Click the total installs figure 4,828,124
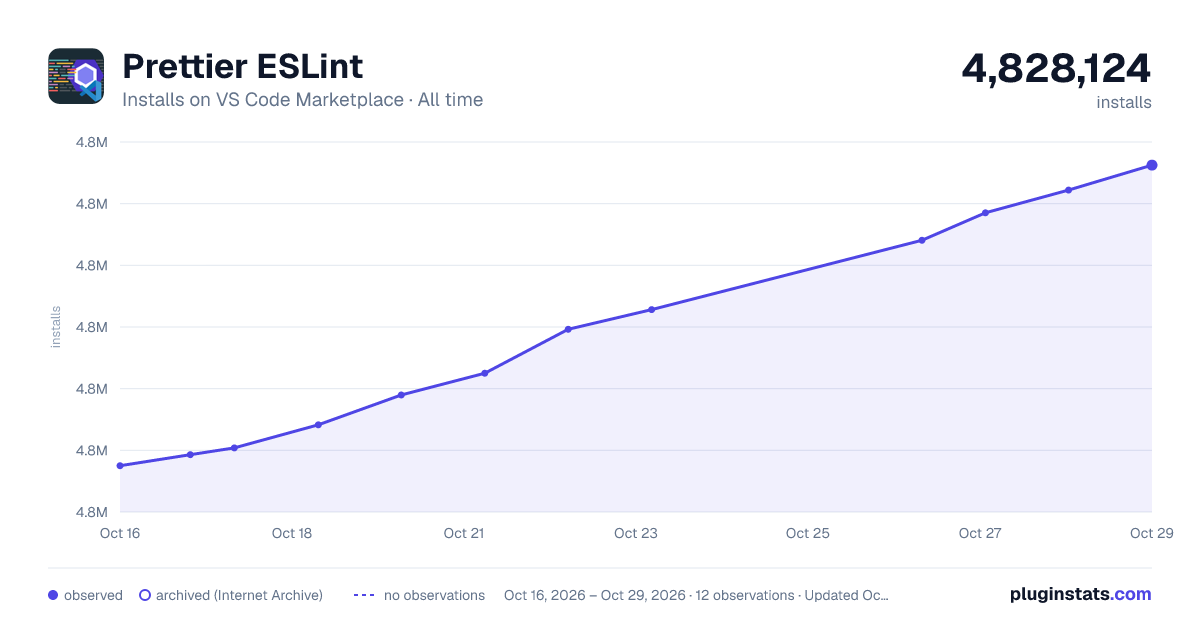The width and height of the screenshot is (1200, 630). pos(1056,68)
